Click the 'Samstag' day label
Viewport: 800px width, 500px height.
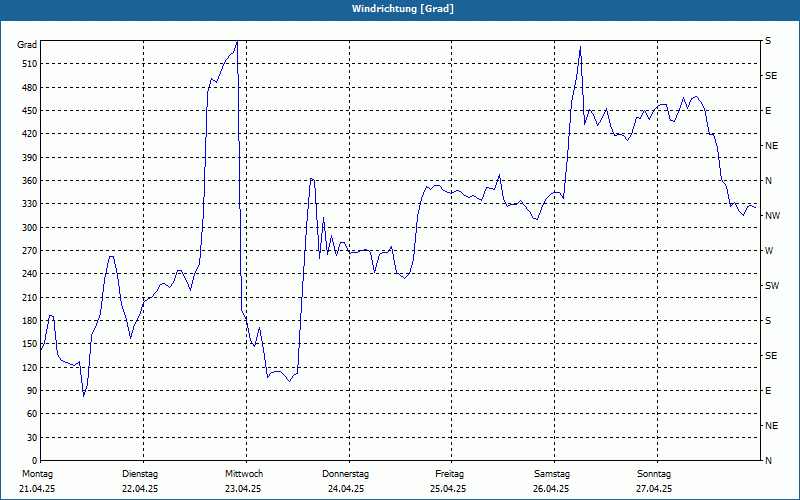click(x=552, y=474)
